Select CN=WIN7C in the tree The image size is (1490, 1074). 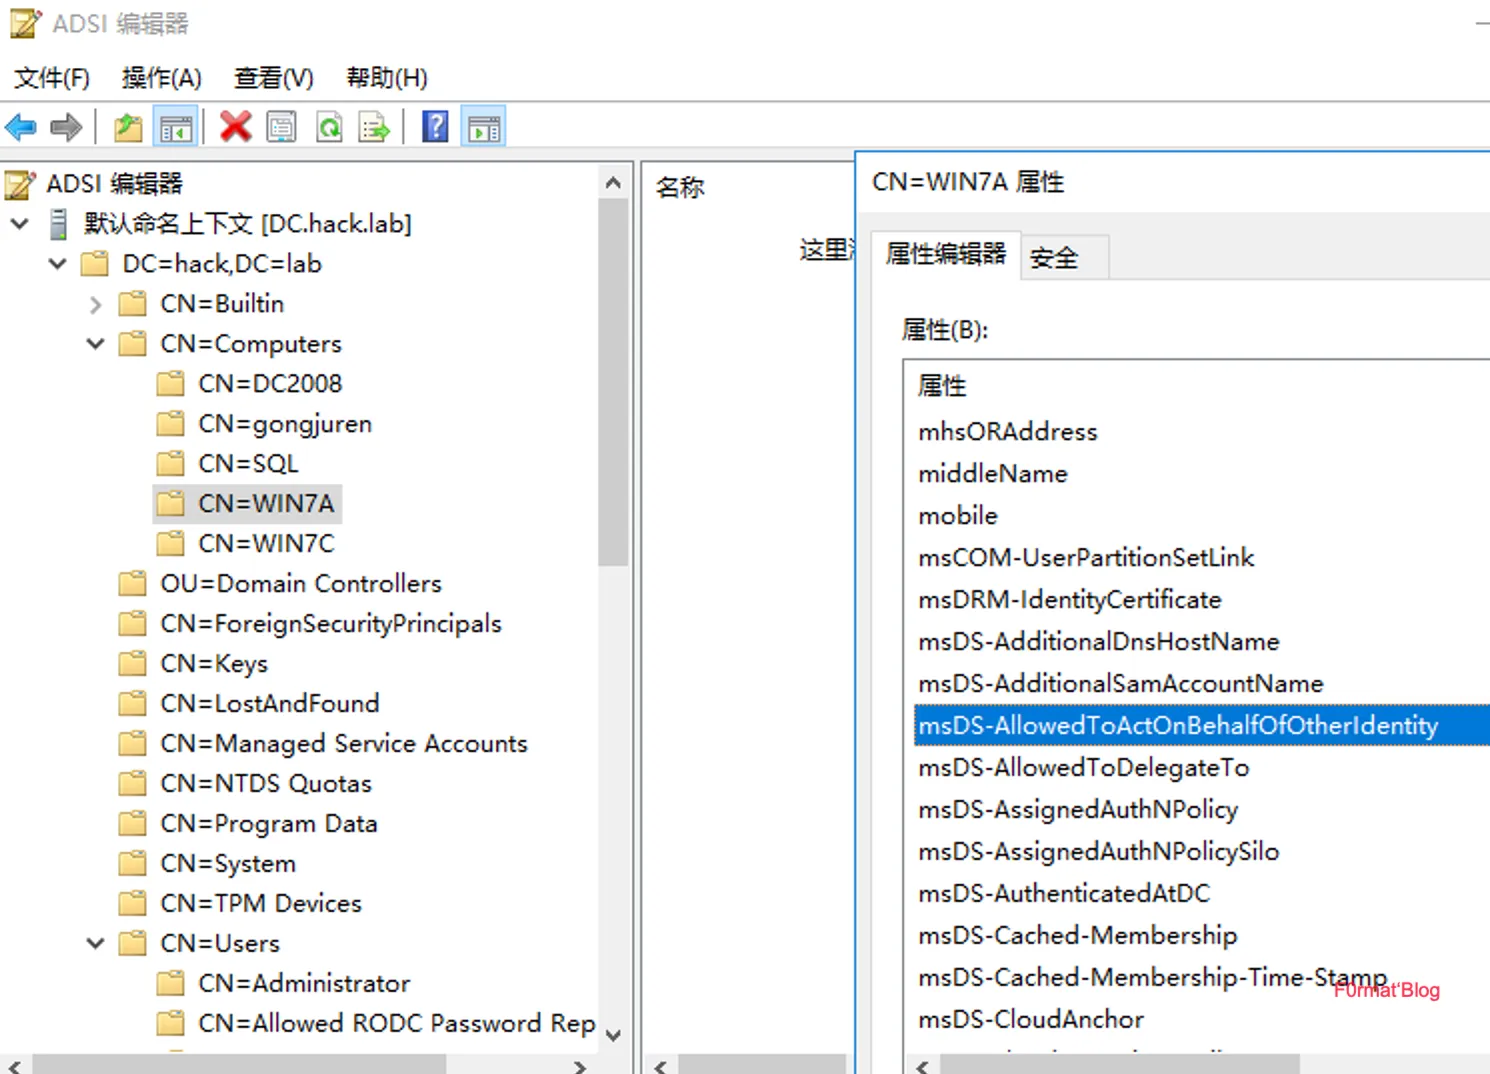coord(266,543)
